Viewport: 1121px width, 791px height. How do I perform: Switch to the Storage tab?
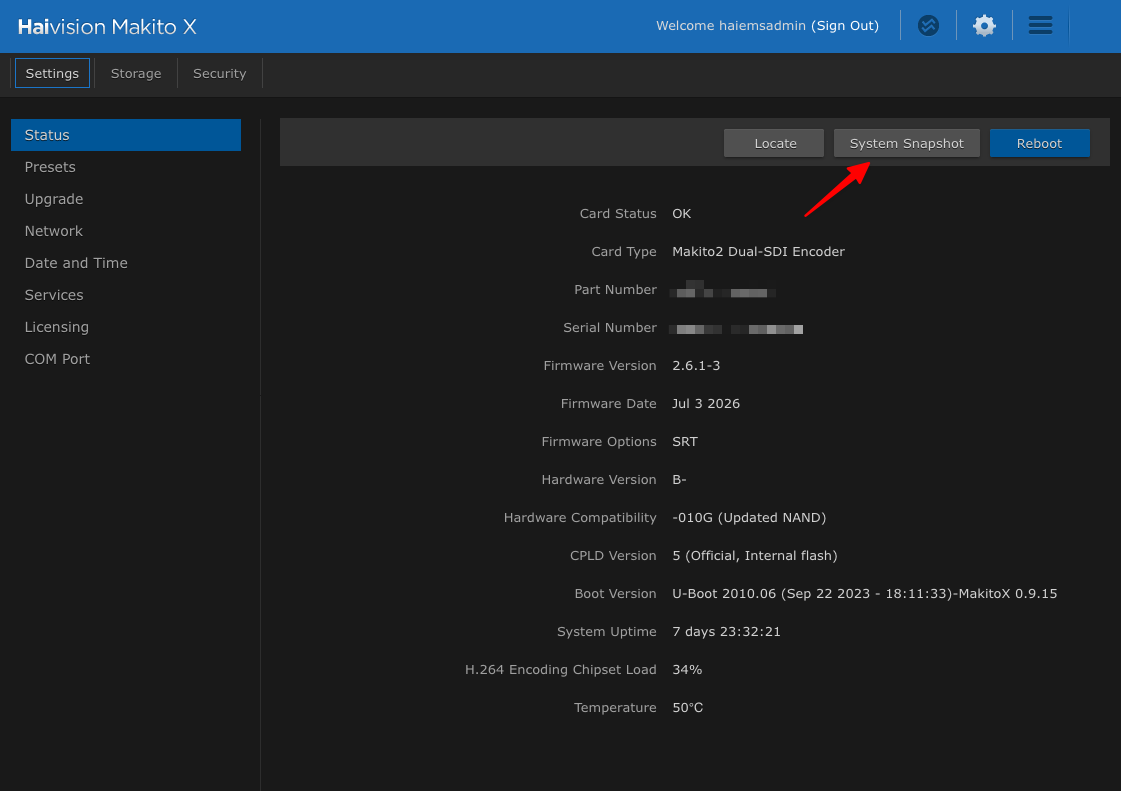(x=136, y=73)
